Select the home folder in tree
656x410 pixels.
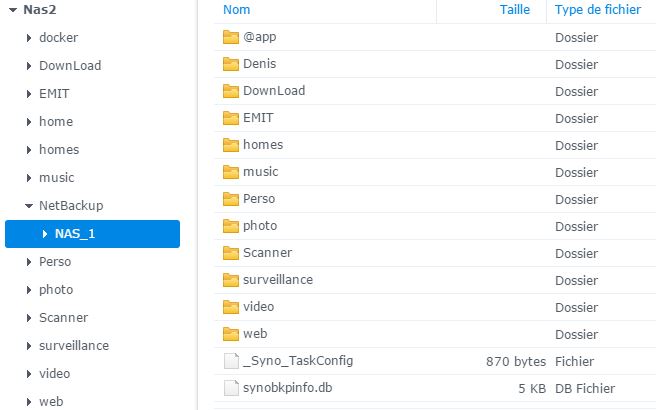(x=56, y=122)
